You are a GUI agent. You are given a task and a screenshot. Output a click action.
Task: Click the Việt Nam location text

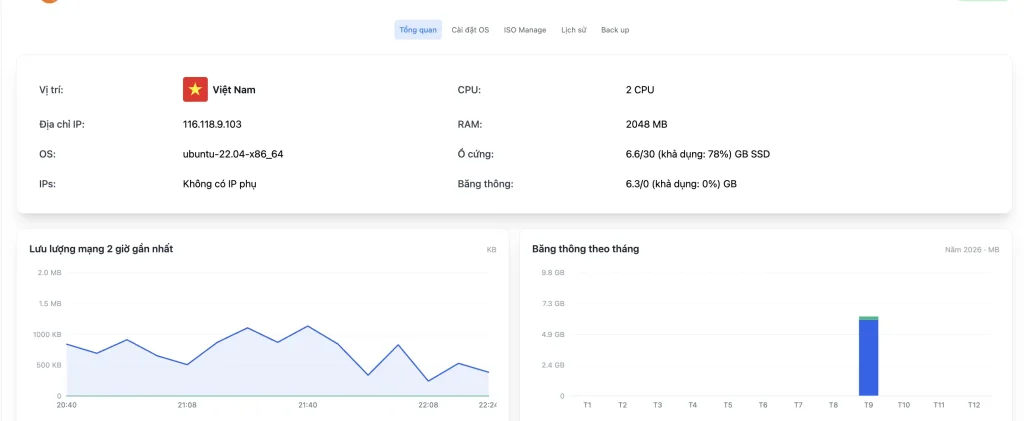(234, 89)
